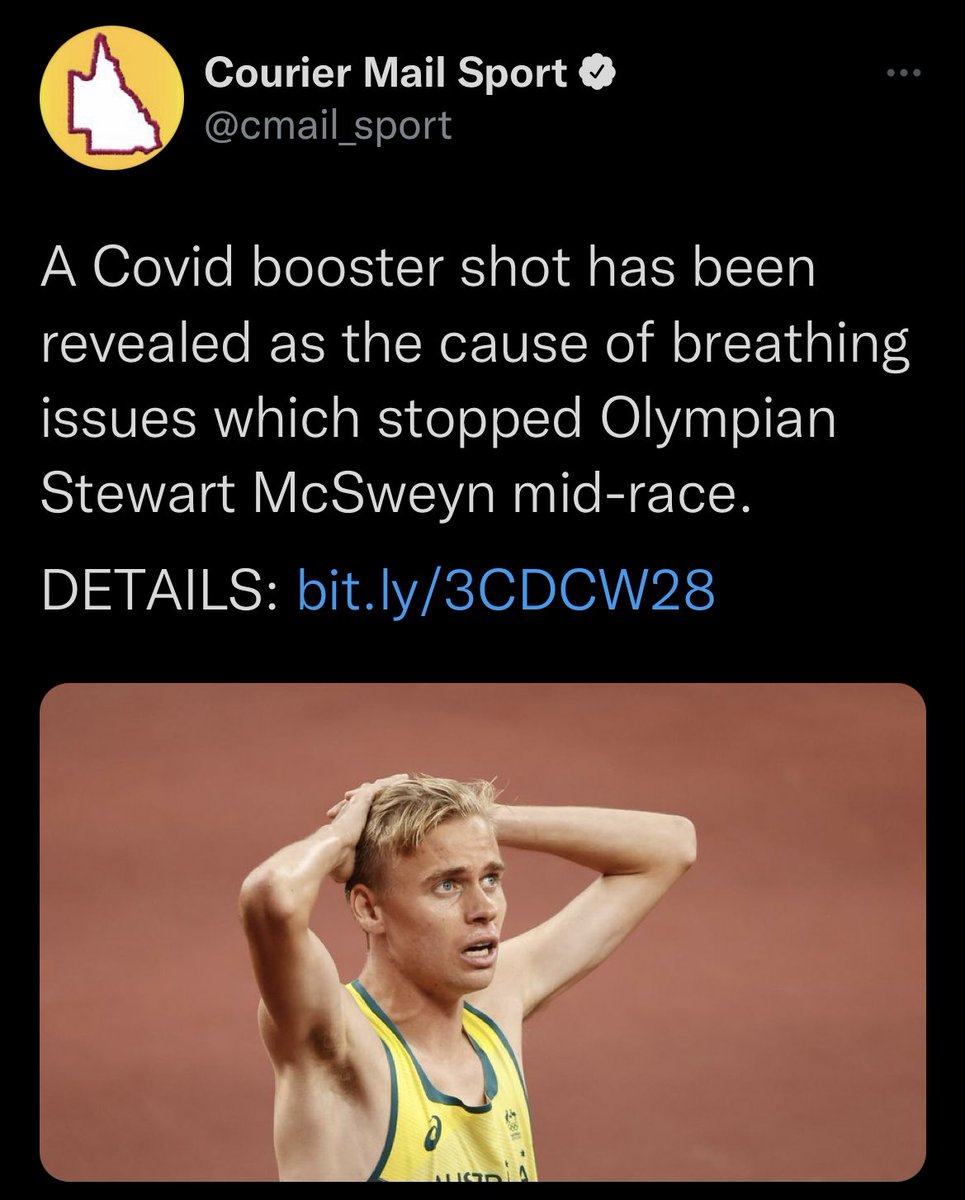Visit the @cmail_sport handle
The width and height of the screenshot is (965, 1200).
pos(328,125)
